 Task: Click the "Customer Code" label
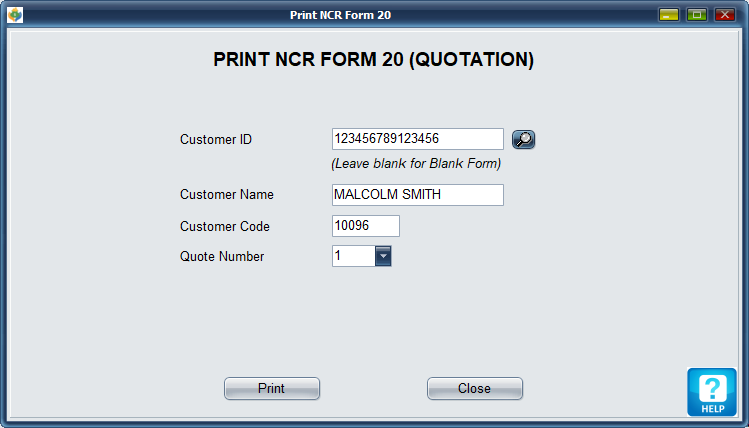pyautogui.click(x=225, y=226)
